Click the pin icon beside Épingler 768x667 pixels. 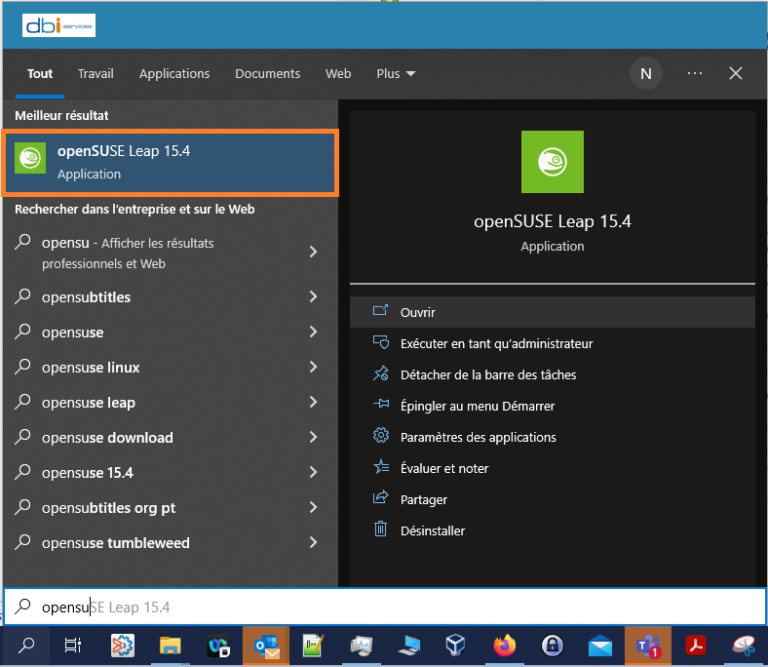(381, 404)
